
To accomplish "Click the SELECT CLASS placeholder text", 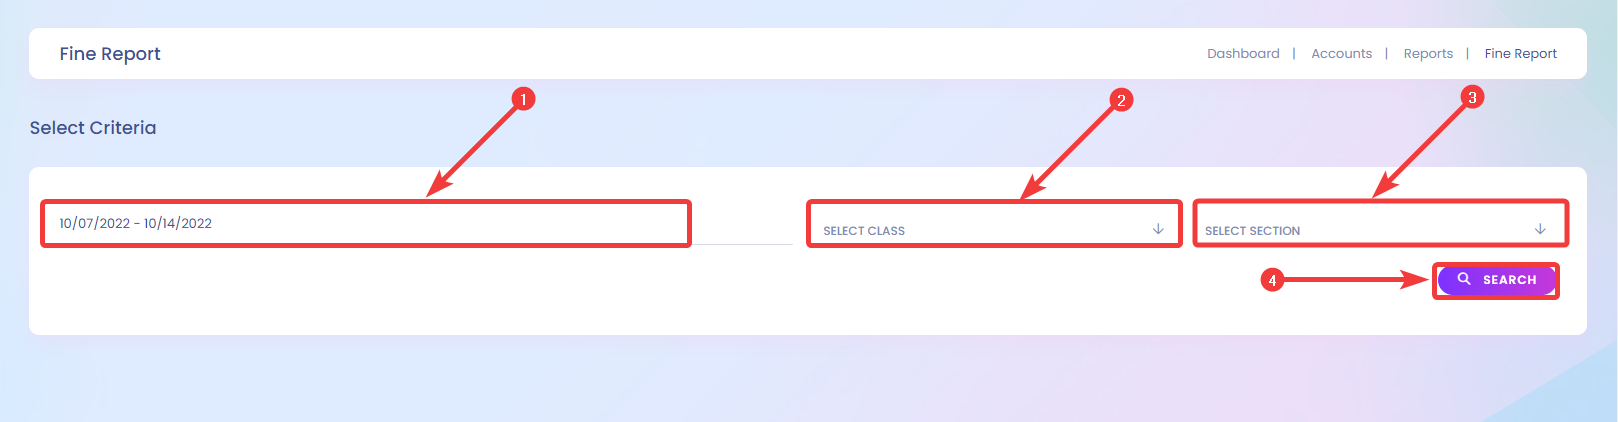I will (864, 231).
